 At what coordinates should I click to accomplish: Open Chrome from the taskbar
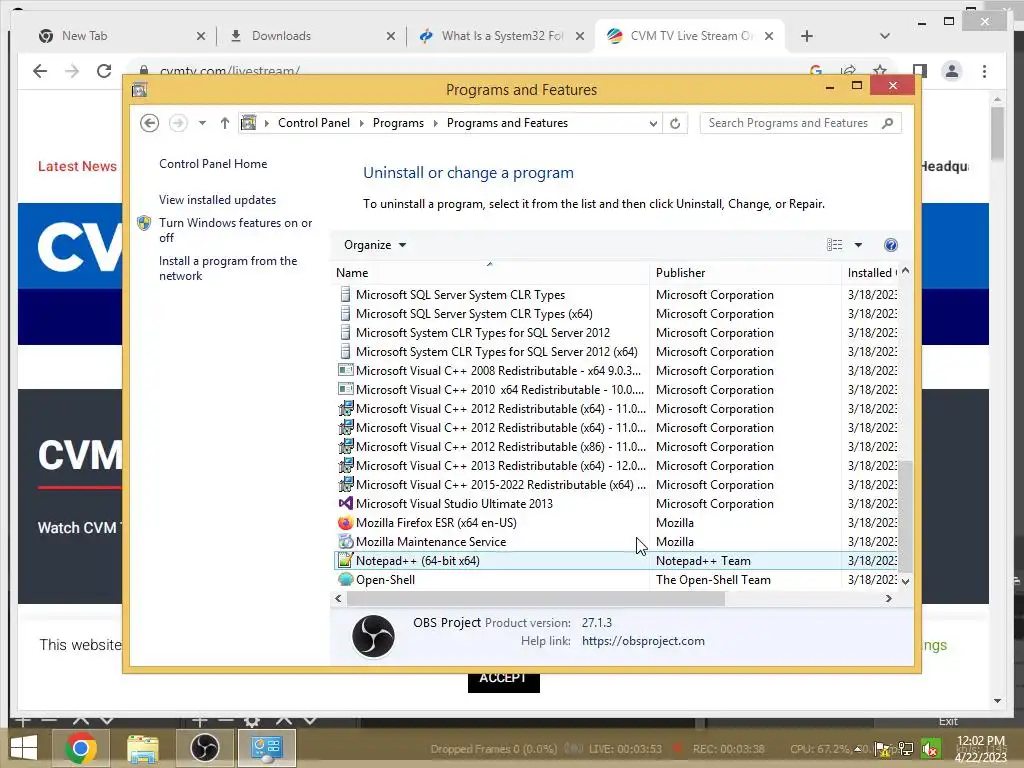click(x=81, y=748)
